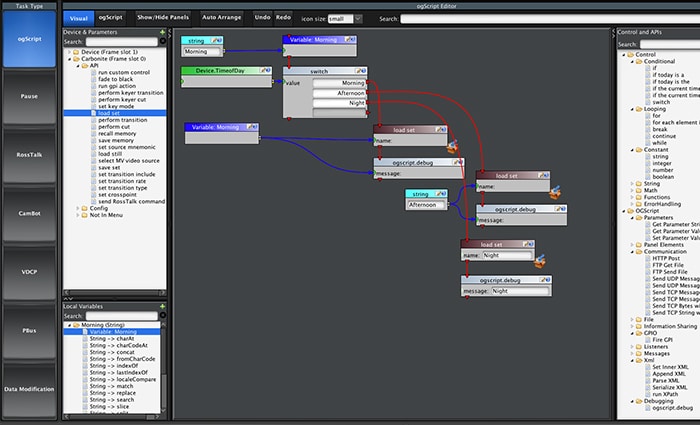700x425 pixels.
Task: Collapse the API folder in device tree
Action: click(78, 66)
